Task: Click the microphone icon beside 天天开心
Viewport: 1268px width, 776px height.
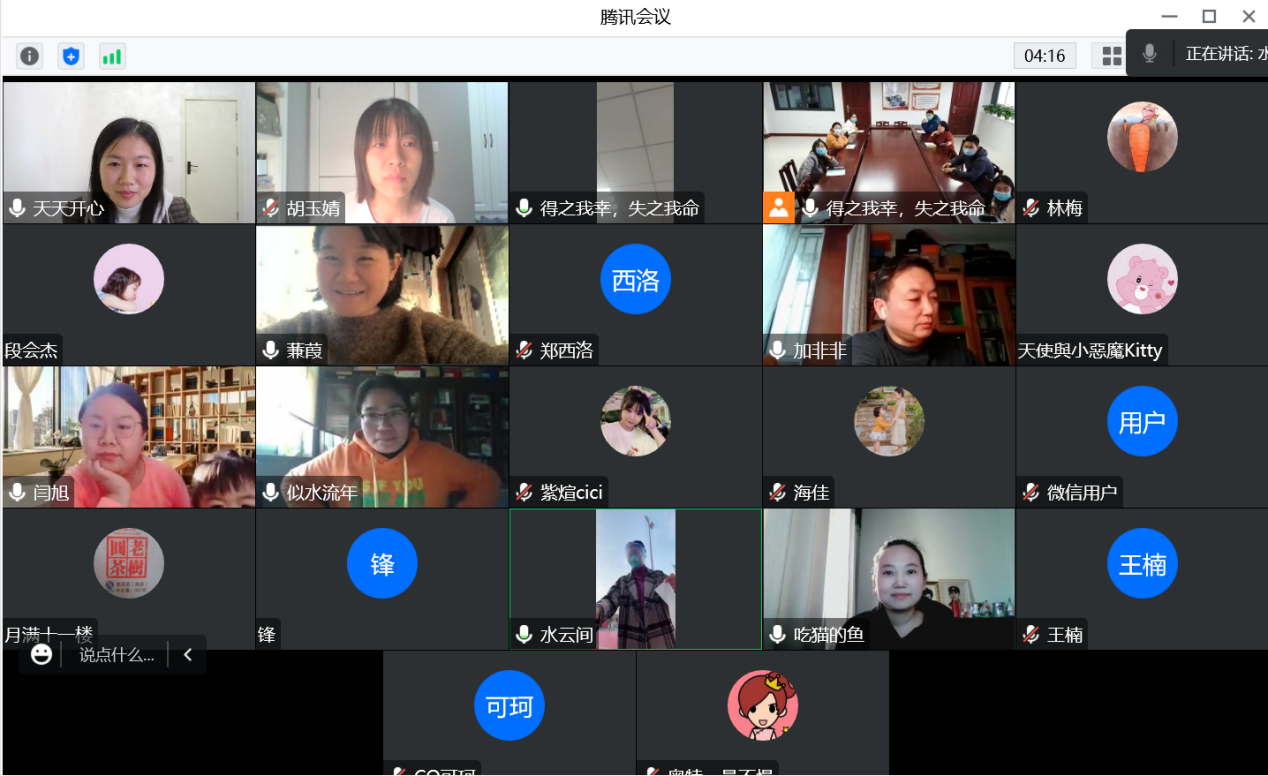Action: (x=17, y=208)
